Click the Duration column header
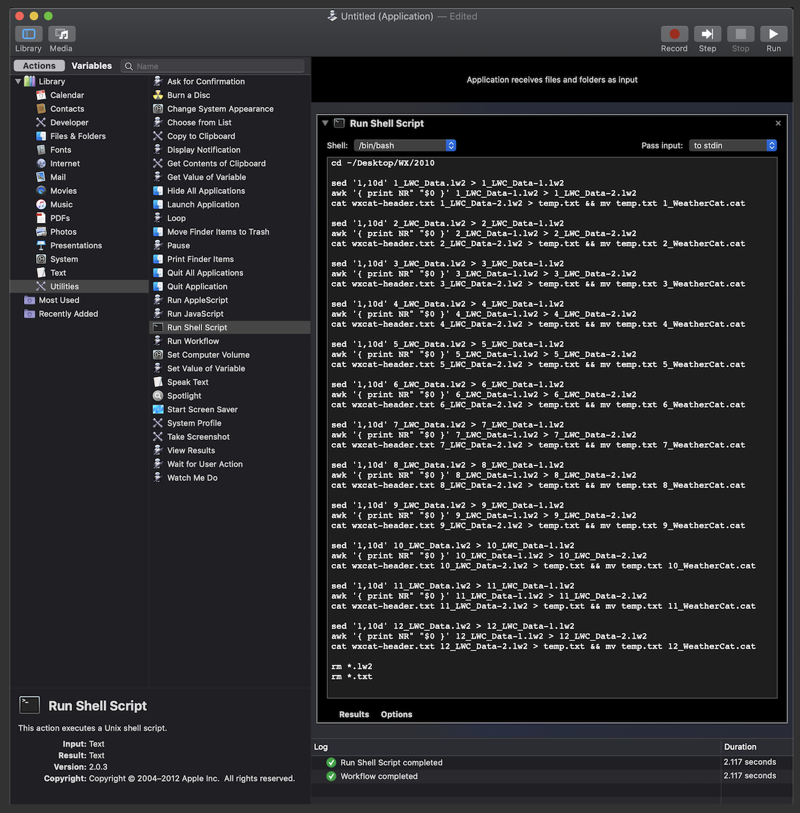Viewport: 800px width, 813px height. pos(740,747)
